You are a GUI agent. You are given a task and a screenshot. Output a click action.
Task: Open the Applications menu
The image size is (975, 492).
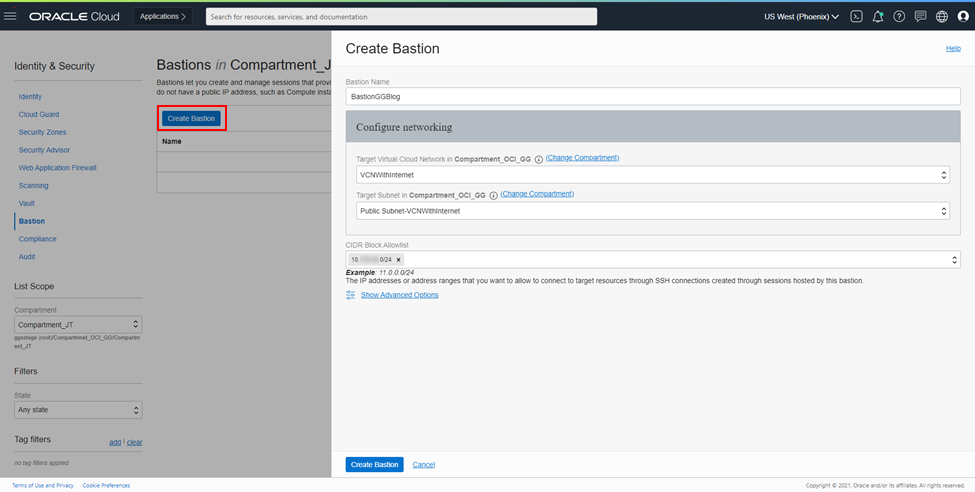coord(163,17)
